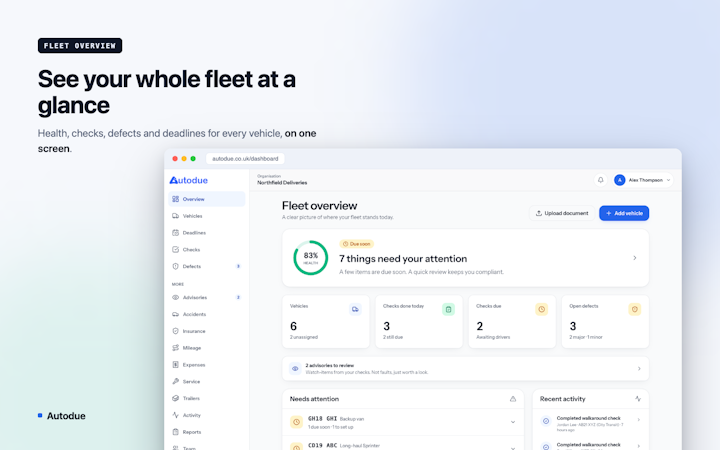Screen dimensions: 720x450
Task: Open the Insurance page
Action: (207, 331)
